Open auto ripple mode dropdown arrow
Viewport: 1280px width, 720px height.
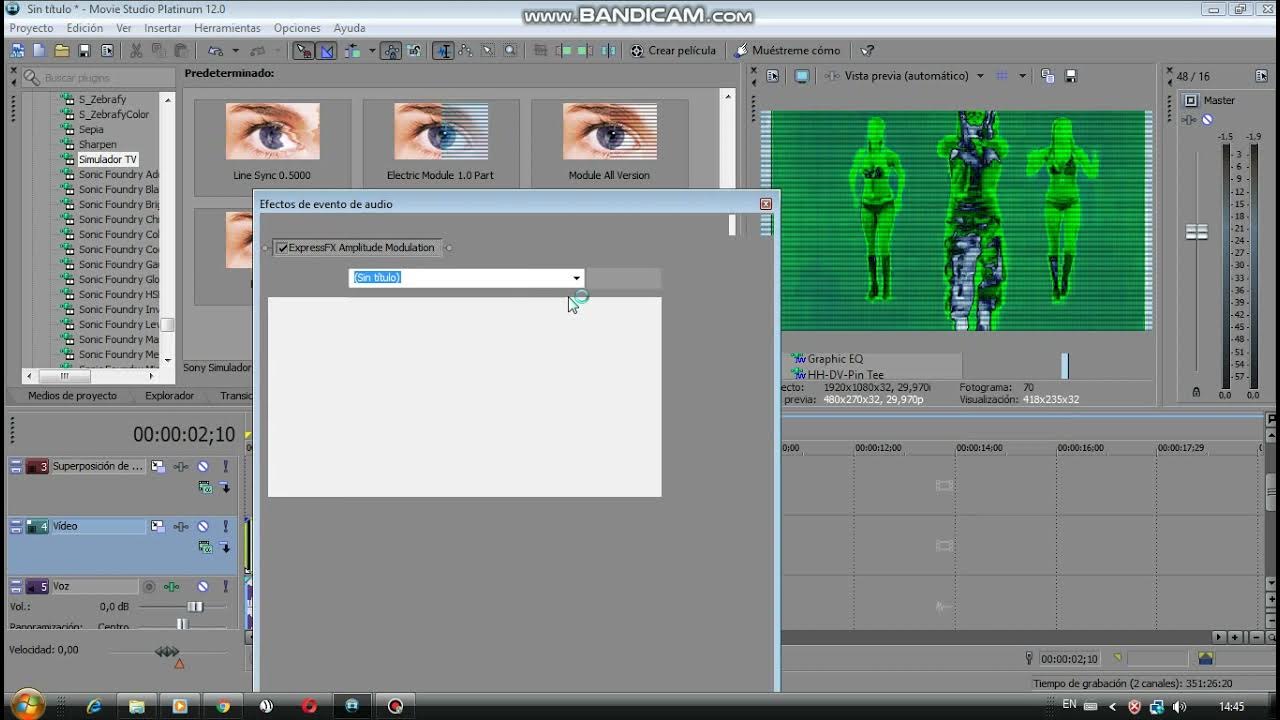372,50
